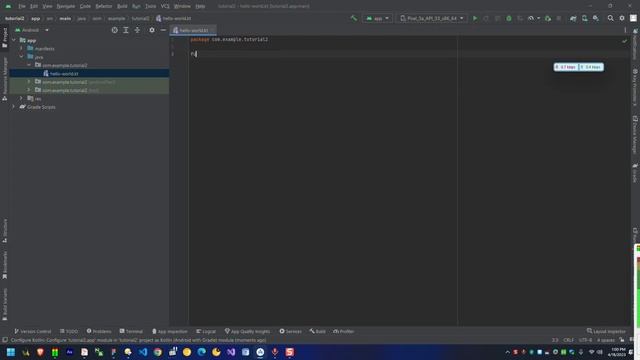
Task: Toggle Notifications side tab on right edge
Action: pos(635,44)
